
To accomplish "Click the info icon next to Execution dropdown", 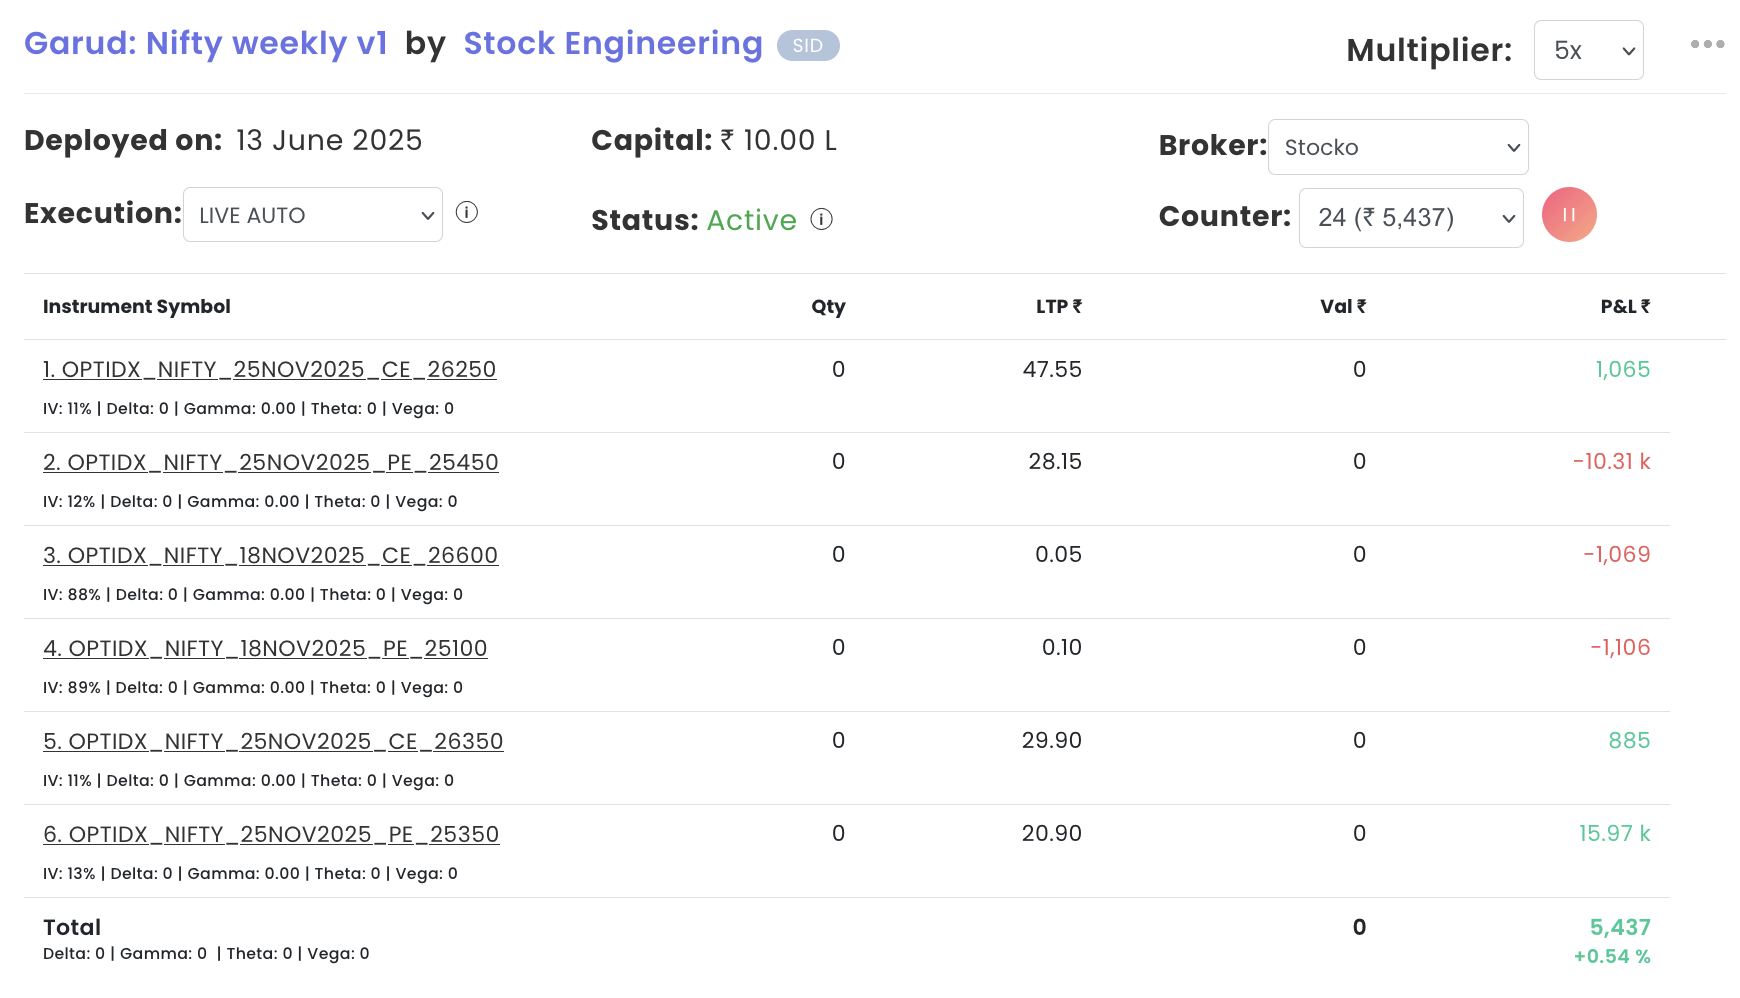I will pos(466,212).
